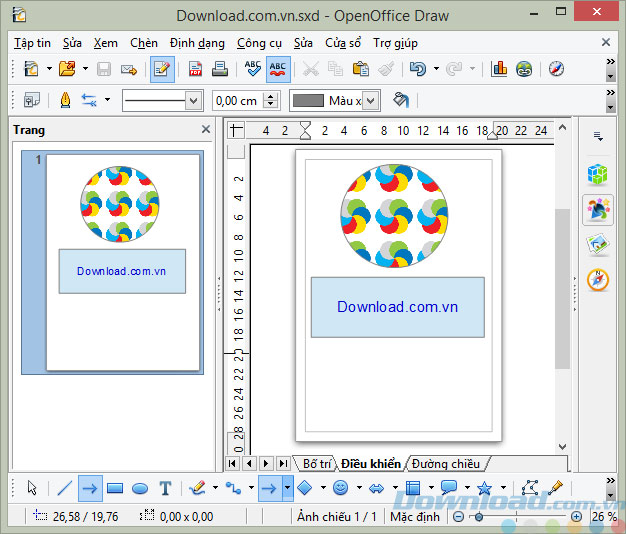
Task: Open the sidebar Properties cube icon
Action: pos(598,174)
